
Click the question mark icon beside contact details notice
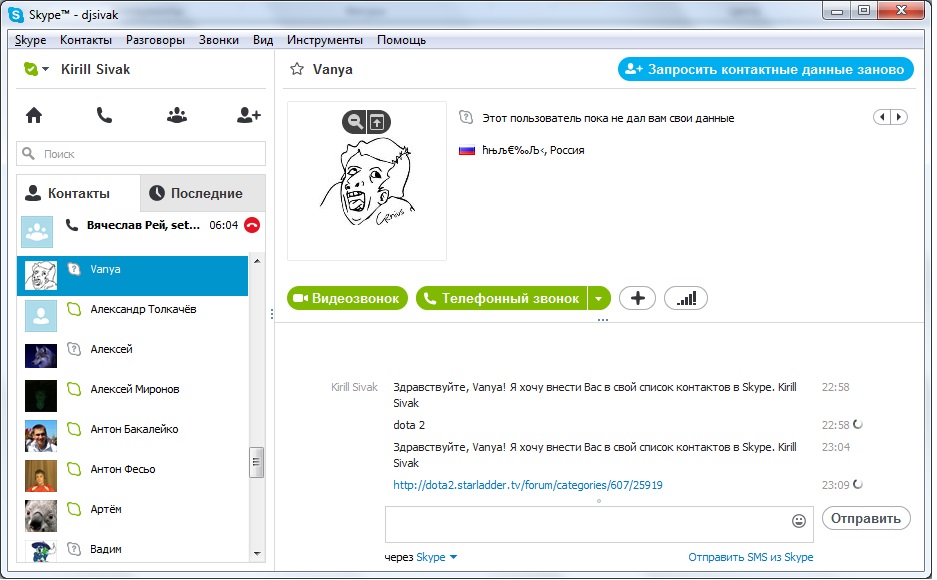tap(466, 117)
